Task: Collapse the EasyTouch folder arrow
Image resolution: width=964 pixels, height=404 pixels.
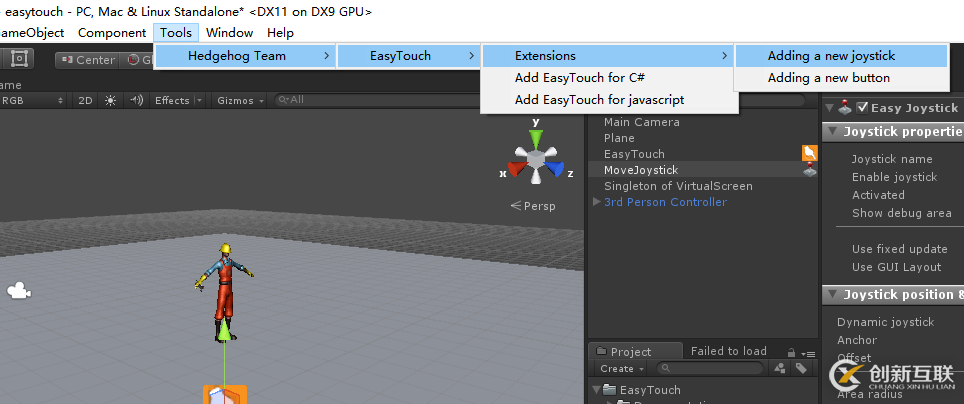Action: tap(596, 389)
